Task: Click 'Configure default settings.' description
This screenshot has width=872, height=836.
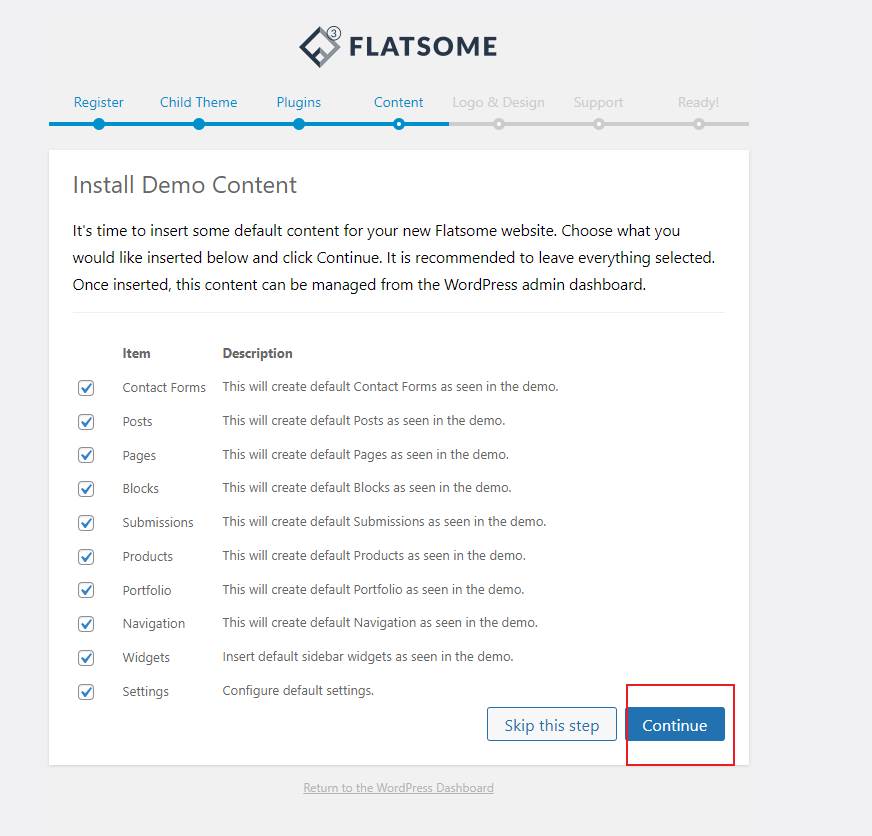Action: [298, 690]
